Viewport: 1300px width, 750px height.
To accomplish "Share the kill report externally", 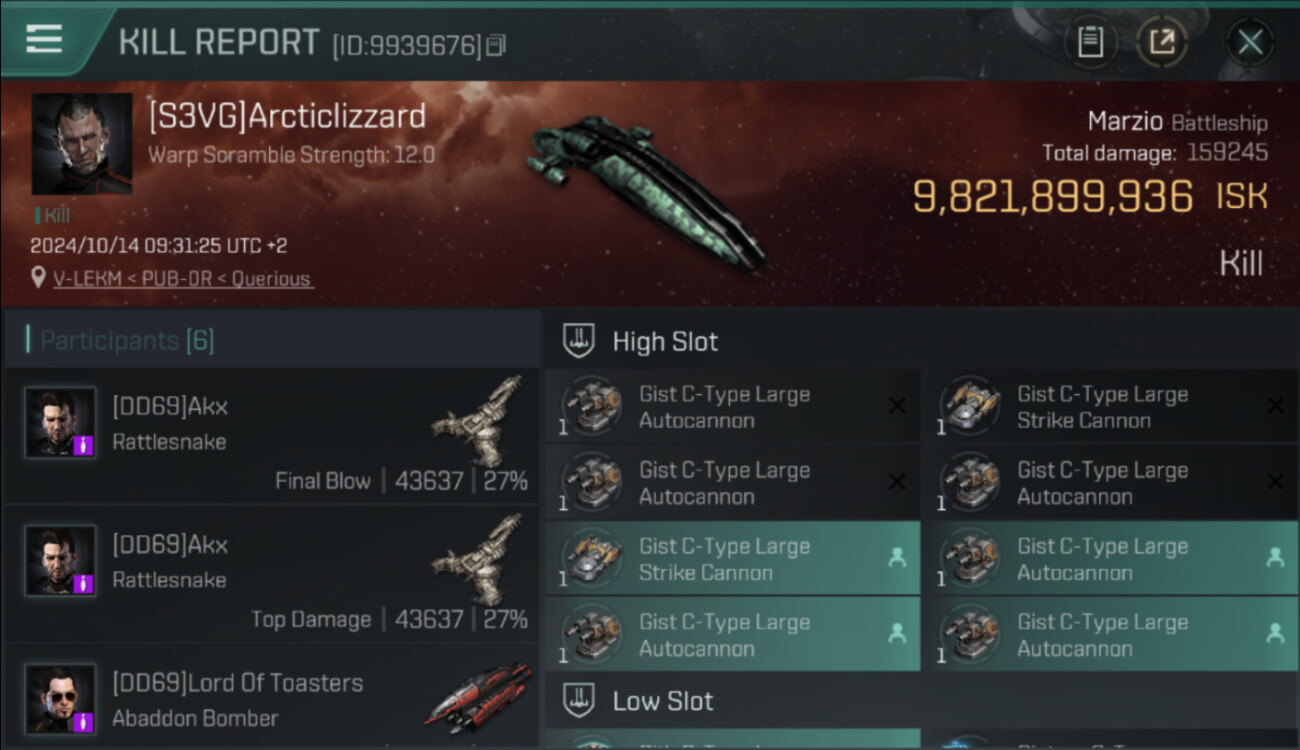I will pyautogui.click(x=1162, y=42).
